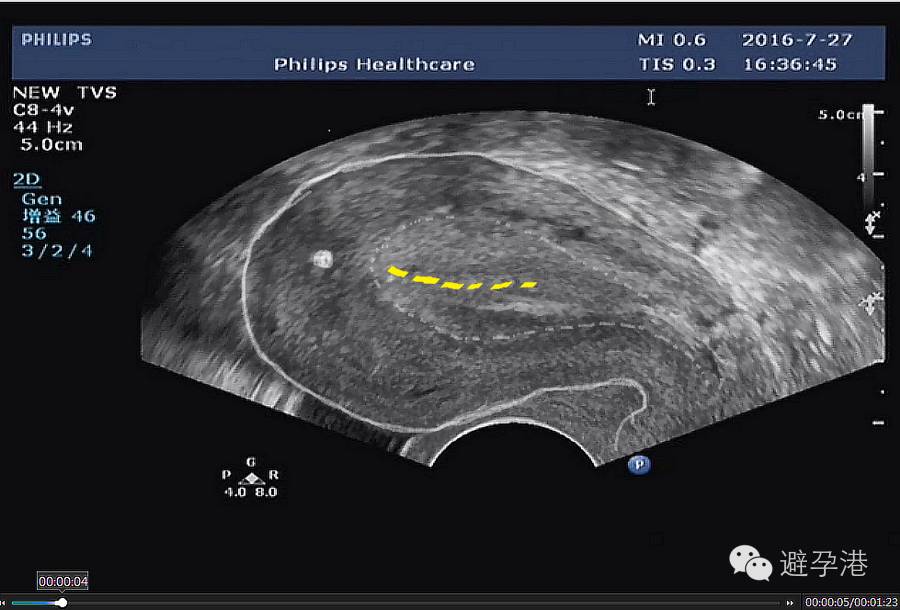Click the 5.0cm label on the depth scale

pos(840,115)
